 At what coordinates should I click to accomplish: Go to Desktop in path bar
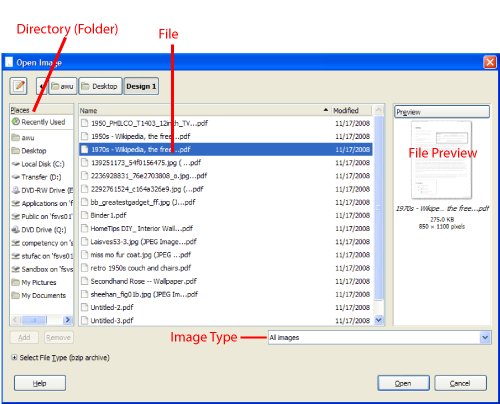(x=100, y=86)
